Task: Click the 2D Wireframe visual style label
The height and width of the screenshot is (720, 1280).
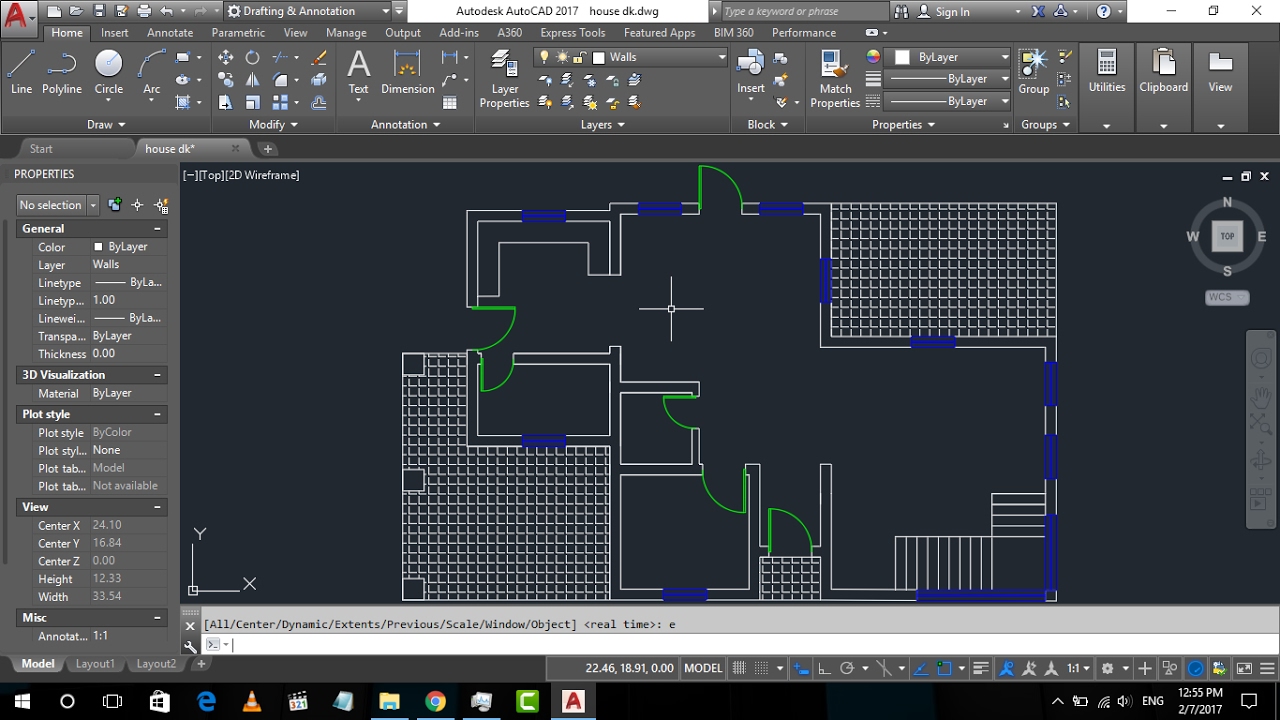Action: pos(262,175)
